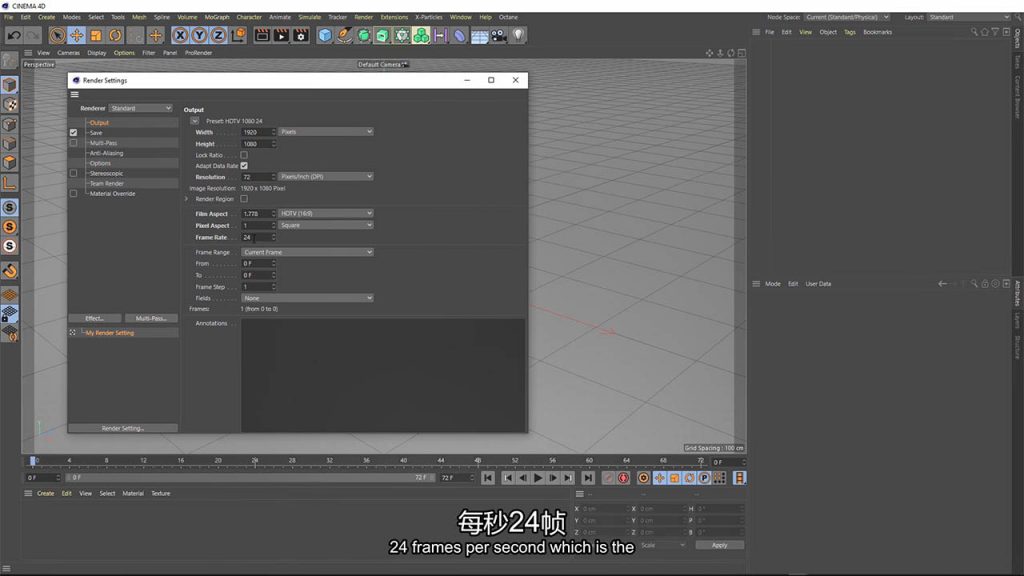Select Anti-Aliasing in the render settings list
Image resolution: width=1024 pixels, height=576 pixels.
coord(106,153)
